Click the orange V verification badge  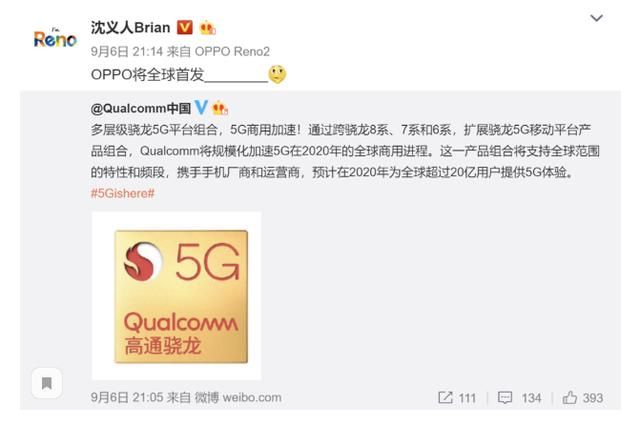point(184,27)
